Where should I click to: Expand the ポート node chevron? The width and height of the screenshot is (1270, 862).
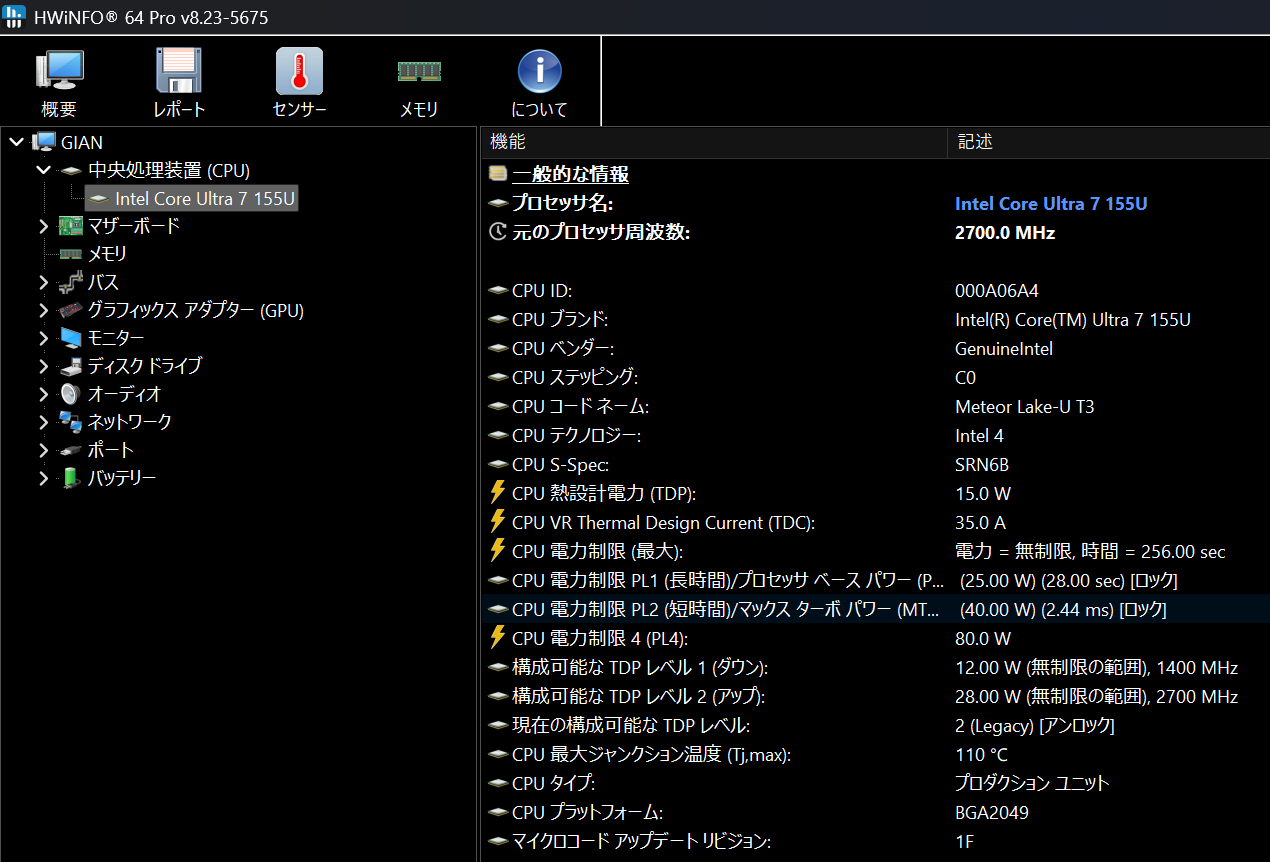pos(43,450)
